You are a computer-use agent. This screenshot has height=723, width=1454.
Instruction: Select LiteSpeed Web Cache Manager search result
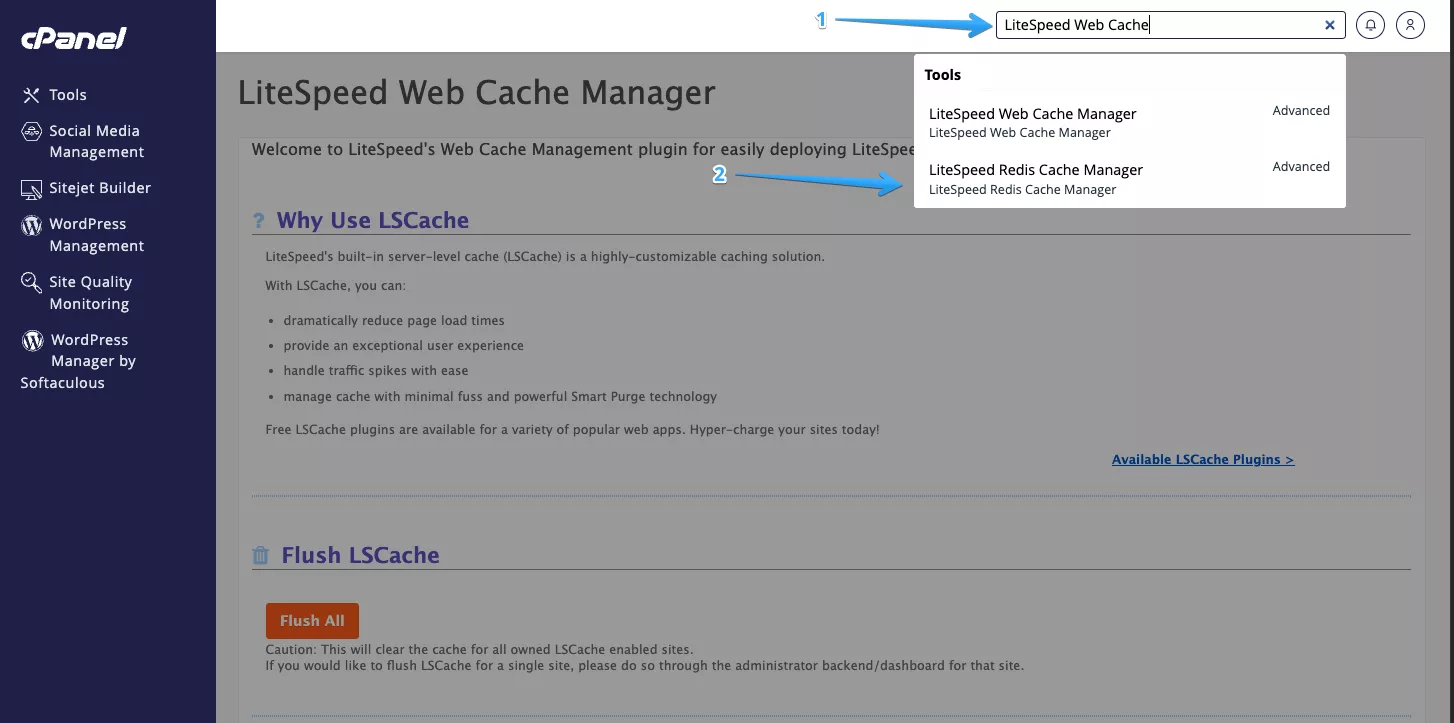click(x=1033, y=113)
